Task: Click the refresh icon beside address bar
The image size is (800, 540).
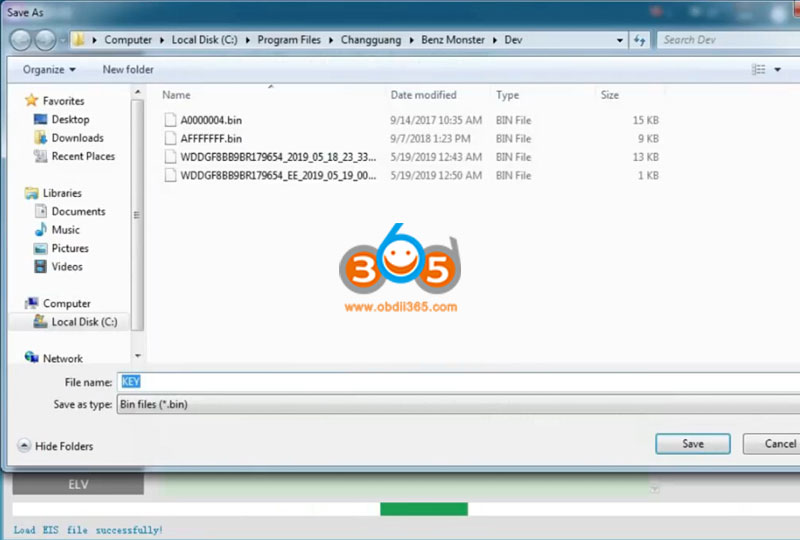Action: click(x=640, y=40)
